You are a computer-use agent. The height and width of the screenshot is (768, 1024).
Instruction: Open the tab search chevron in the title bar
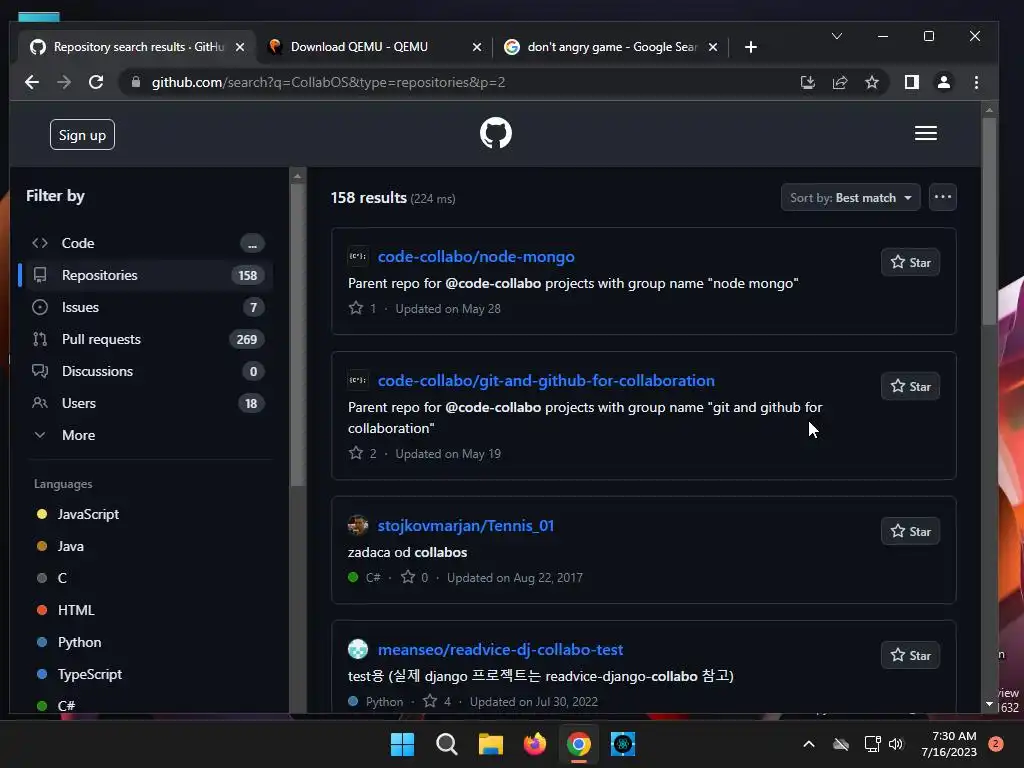(x=837, y=36)
